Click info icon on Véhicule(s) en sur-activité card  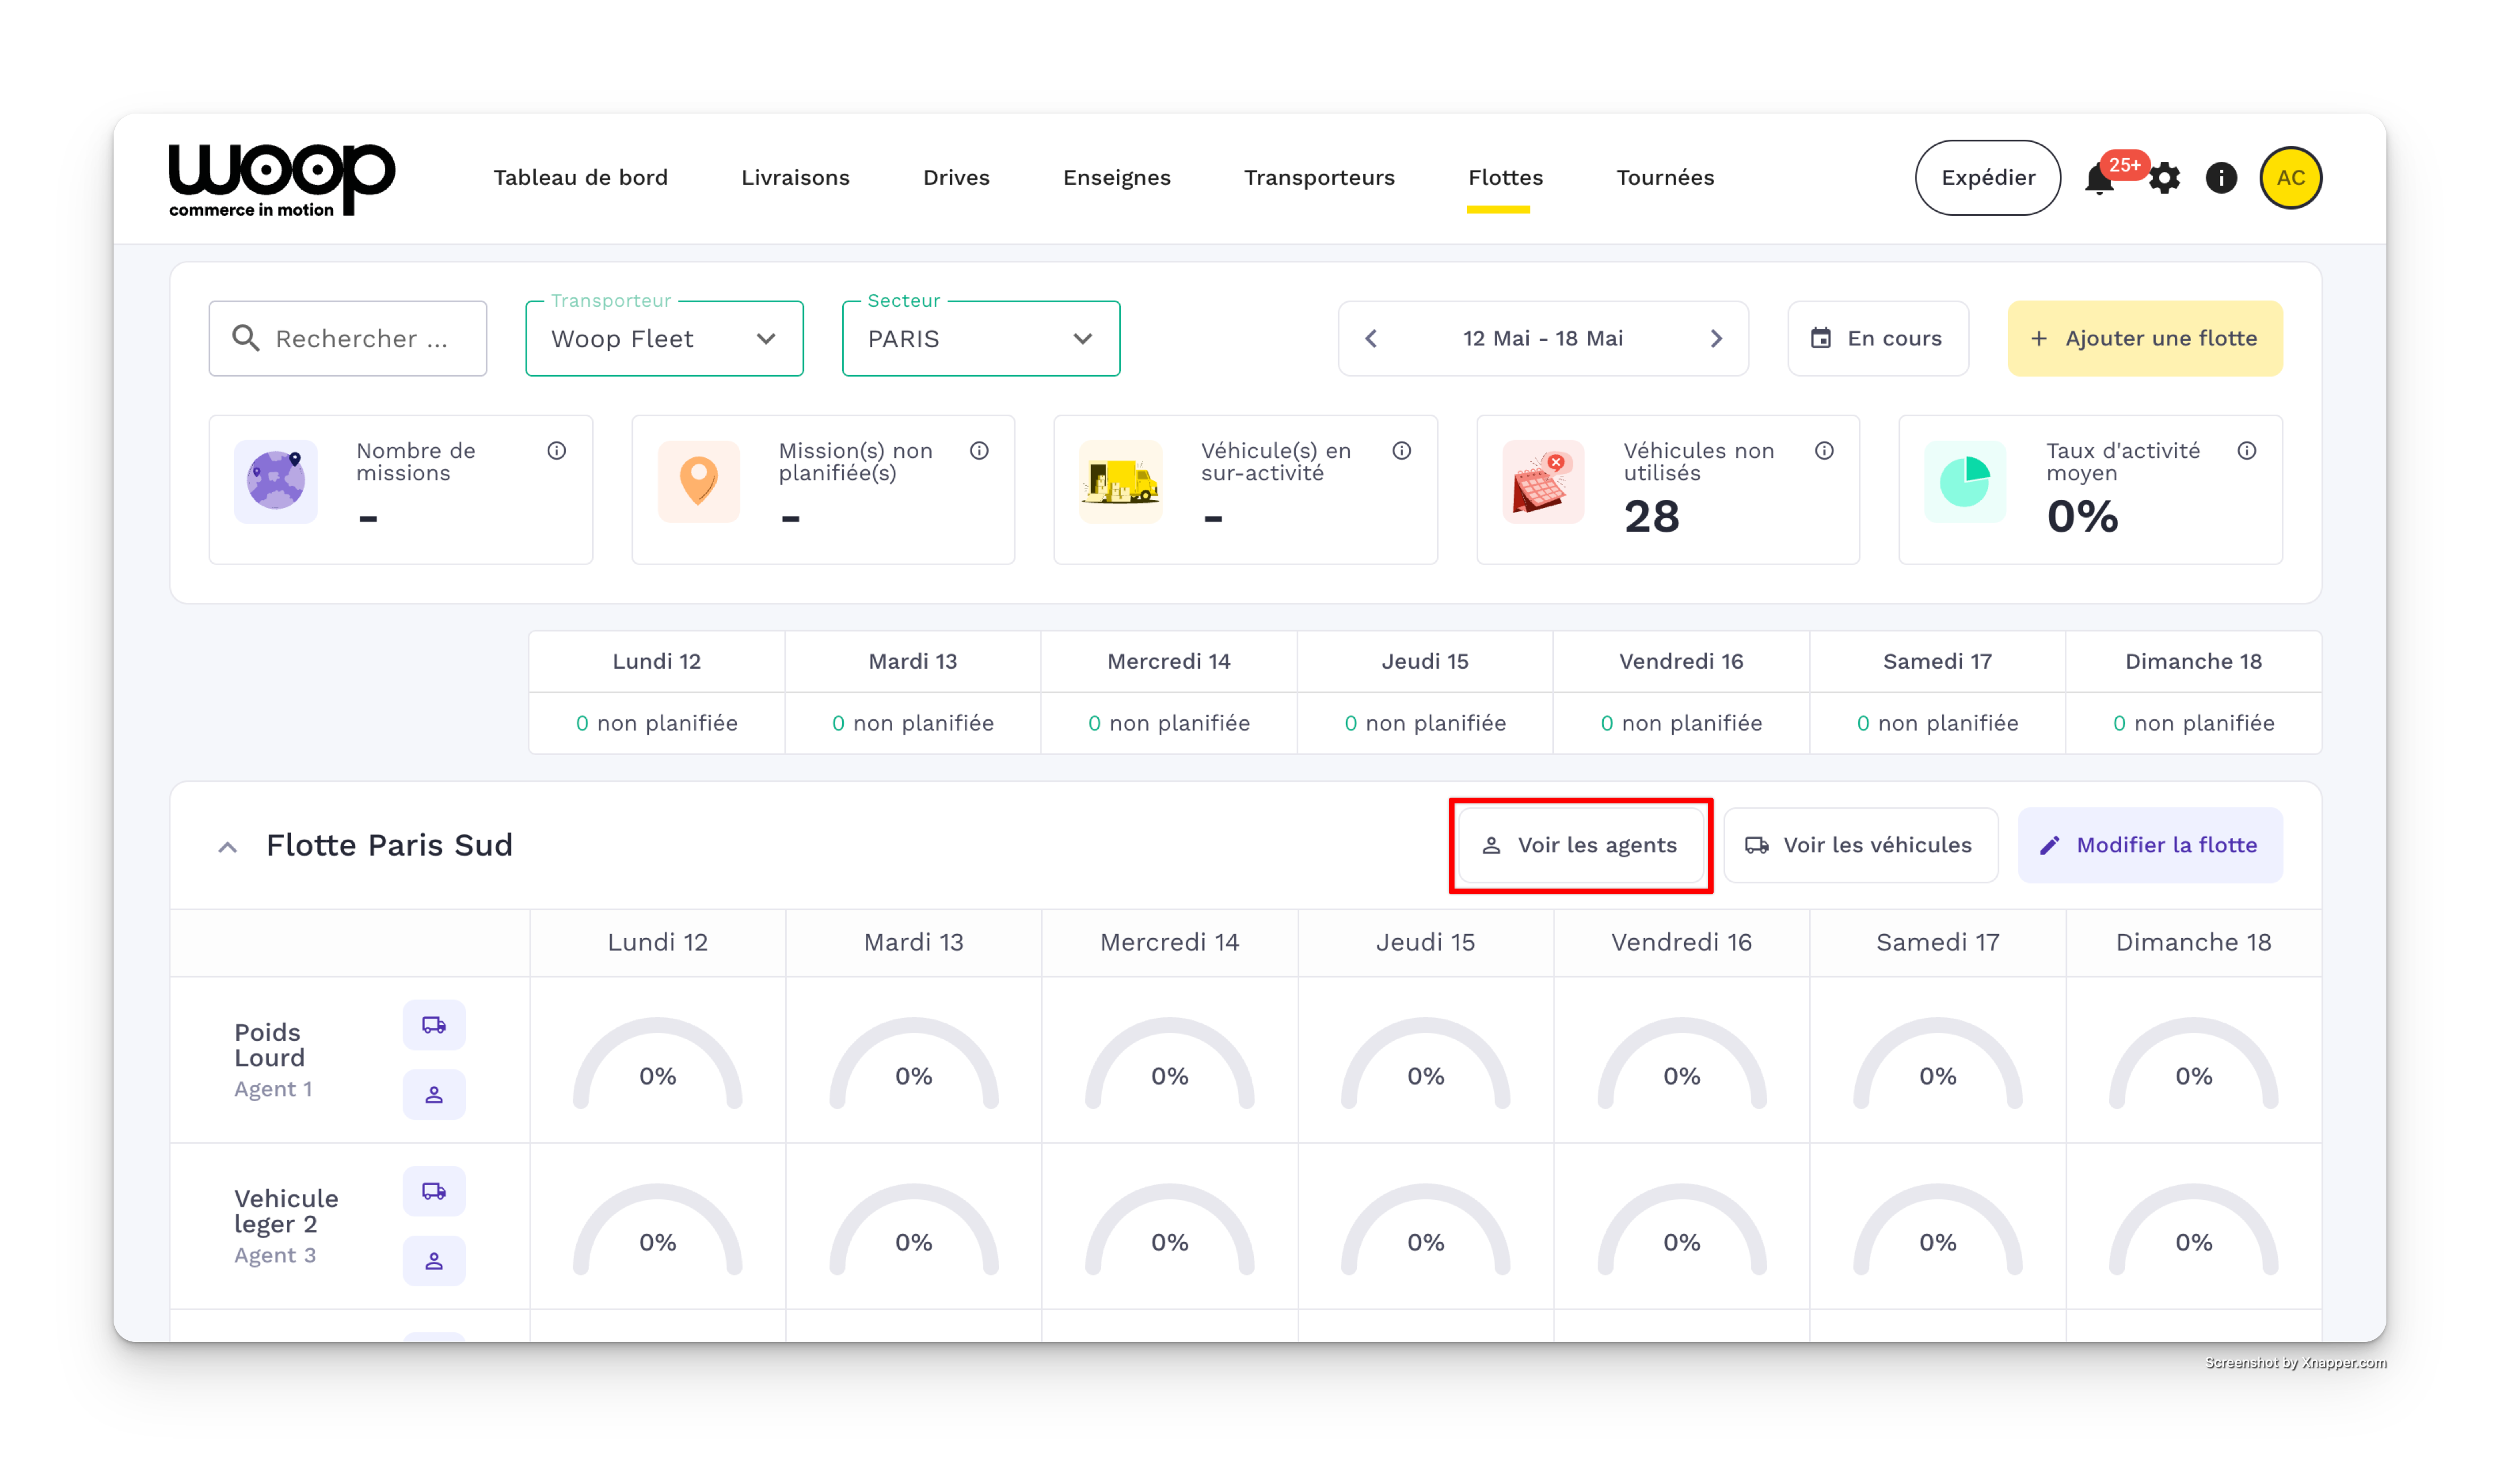point(1402,451)
